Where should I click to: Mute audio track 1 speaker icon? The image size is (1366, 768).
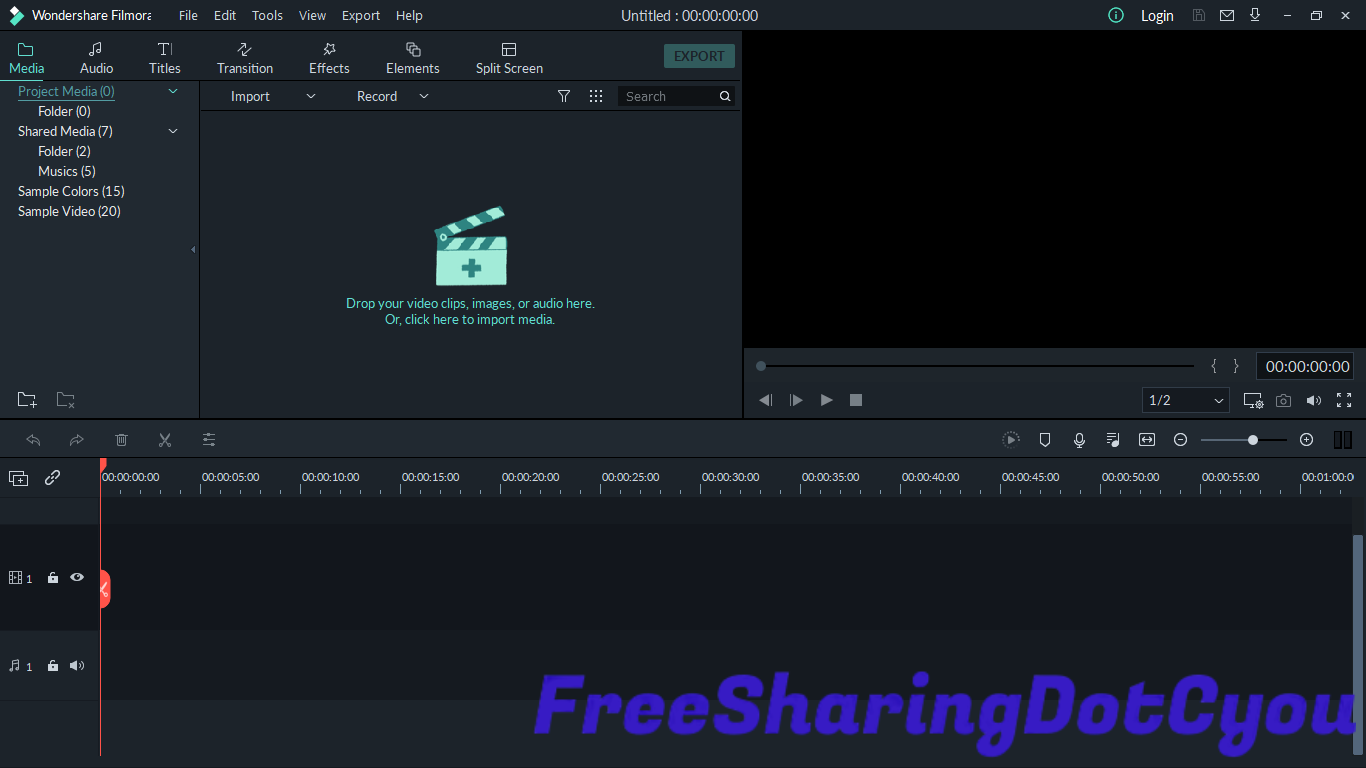(77, 666)
